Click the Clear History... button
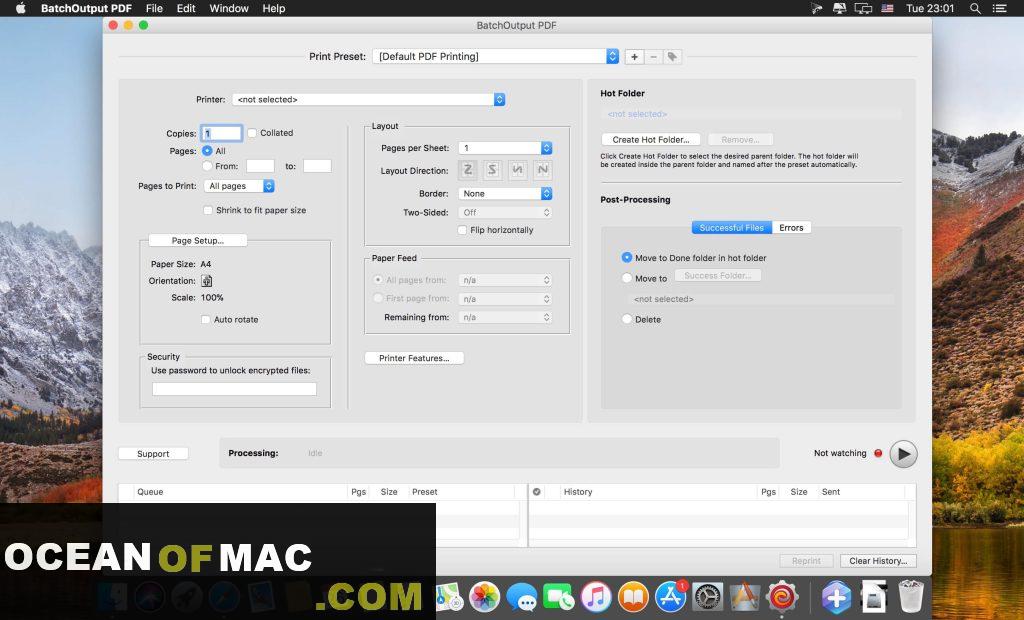This screenshot has width=1024, height=620. [878, 561]
